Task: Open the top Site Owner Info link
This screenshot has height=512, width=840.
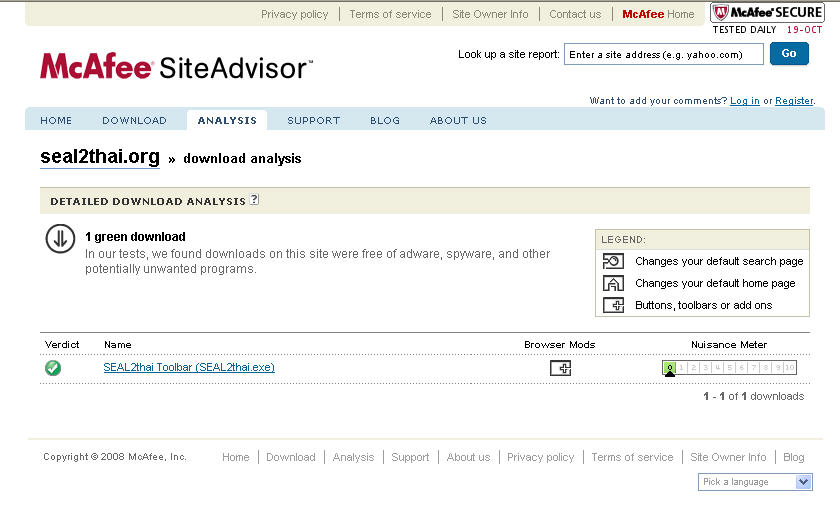Action: click(490, 14)
